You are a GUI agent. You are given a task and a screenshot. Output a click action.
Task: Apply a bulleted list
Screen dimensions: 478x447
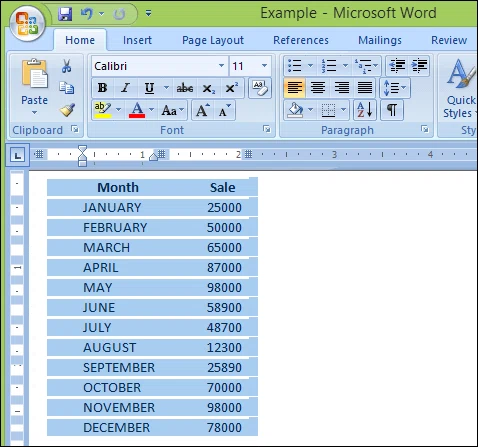[x=295, y=66]
